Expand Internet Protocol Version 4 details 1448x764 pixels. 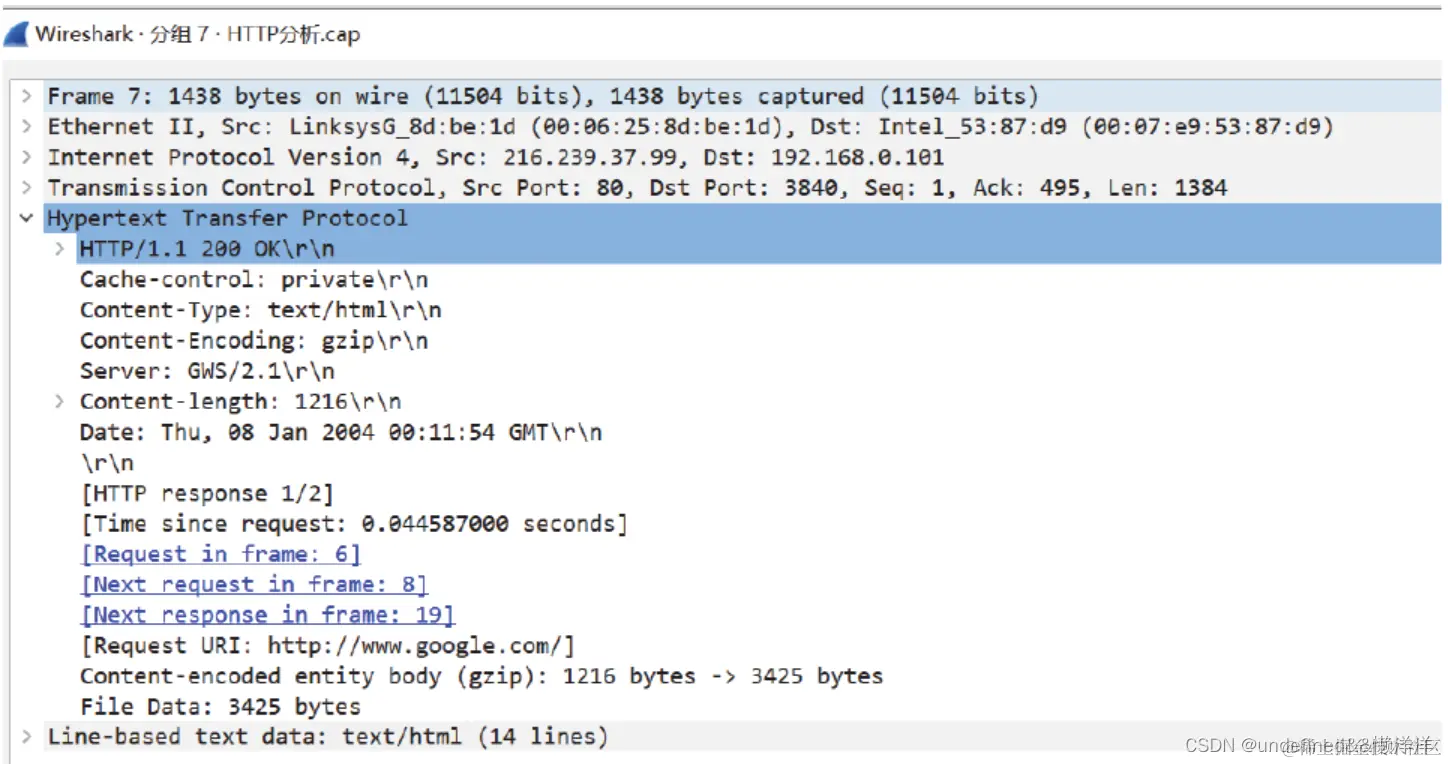27,158
